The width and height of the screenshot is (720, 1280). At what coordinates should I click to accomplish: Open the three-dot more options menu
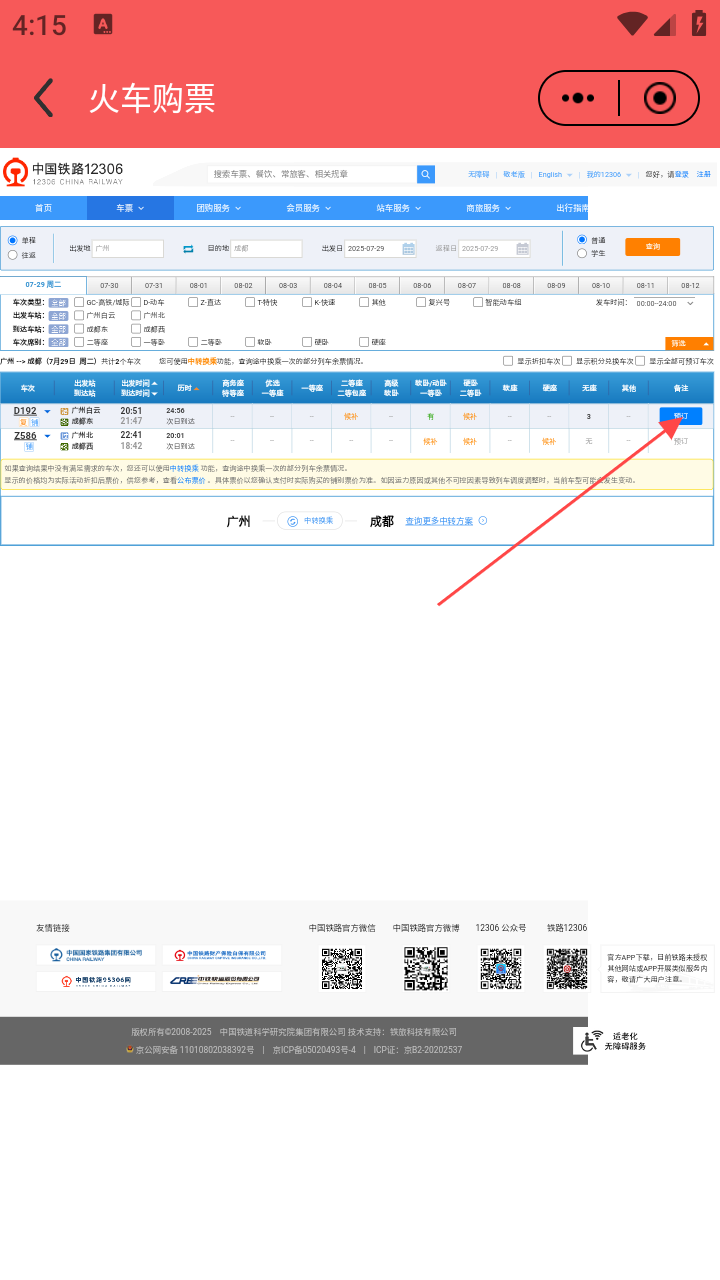pyautogui.click(x=578, y=98)
